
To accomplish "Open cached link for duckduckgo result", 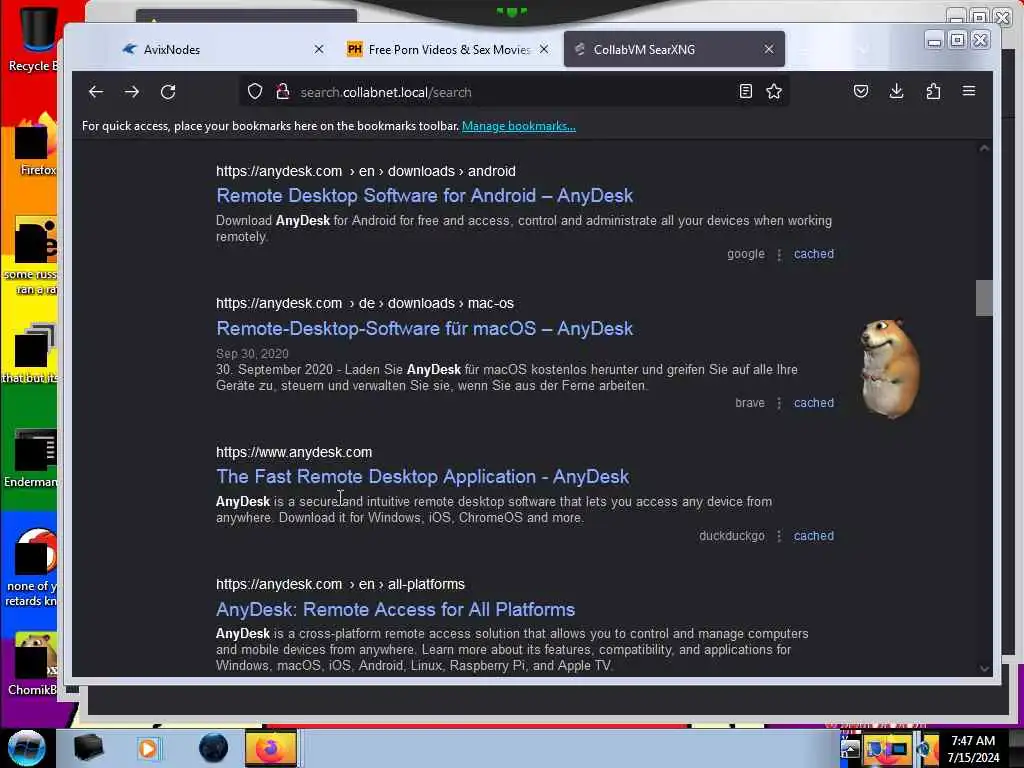I will coord(814,536).
